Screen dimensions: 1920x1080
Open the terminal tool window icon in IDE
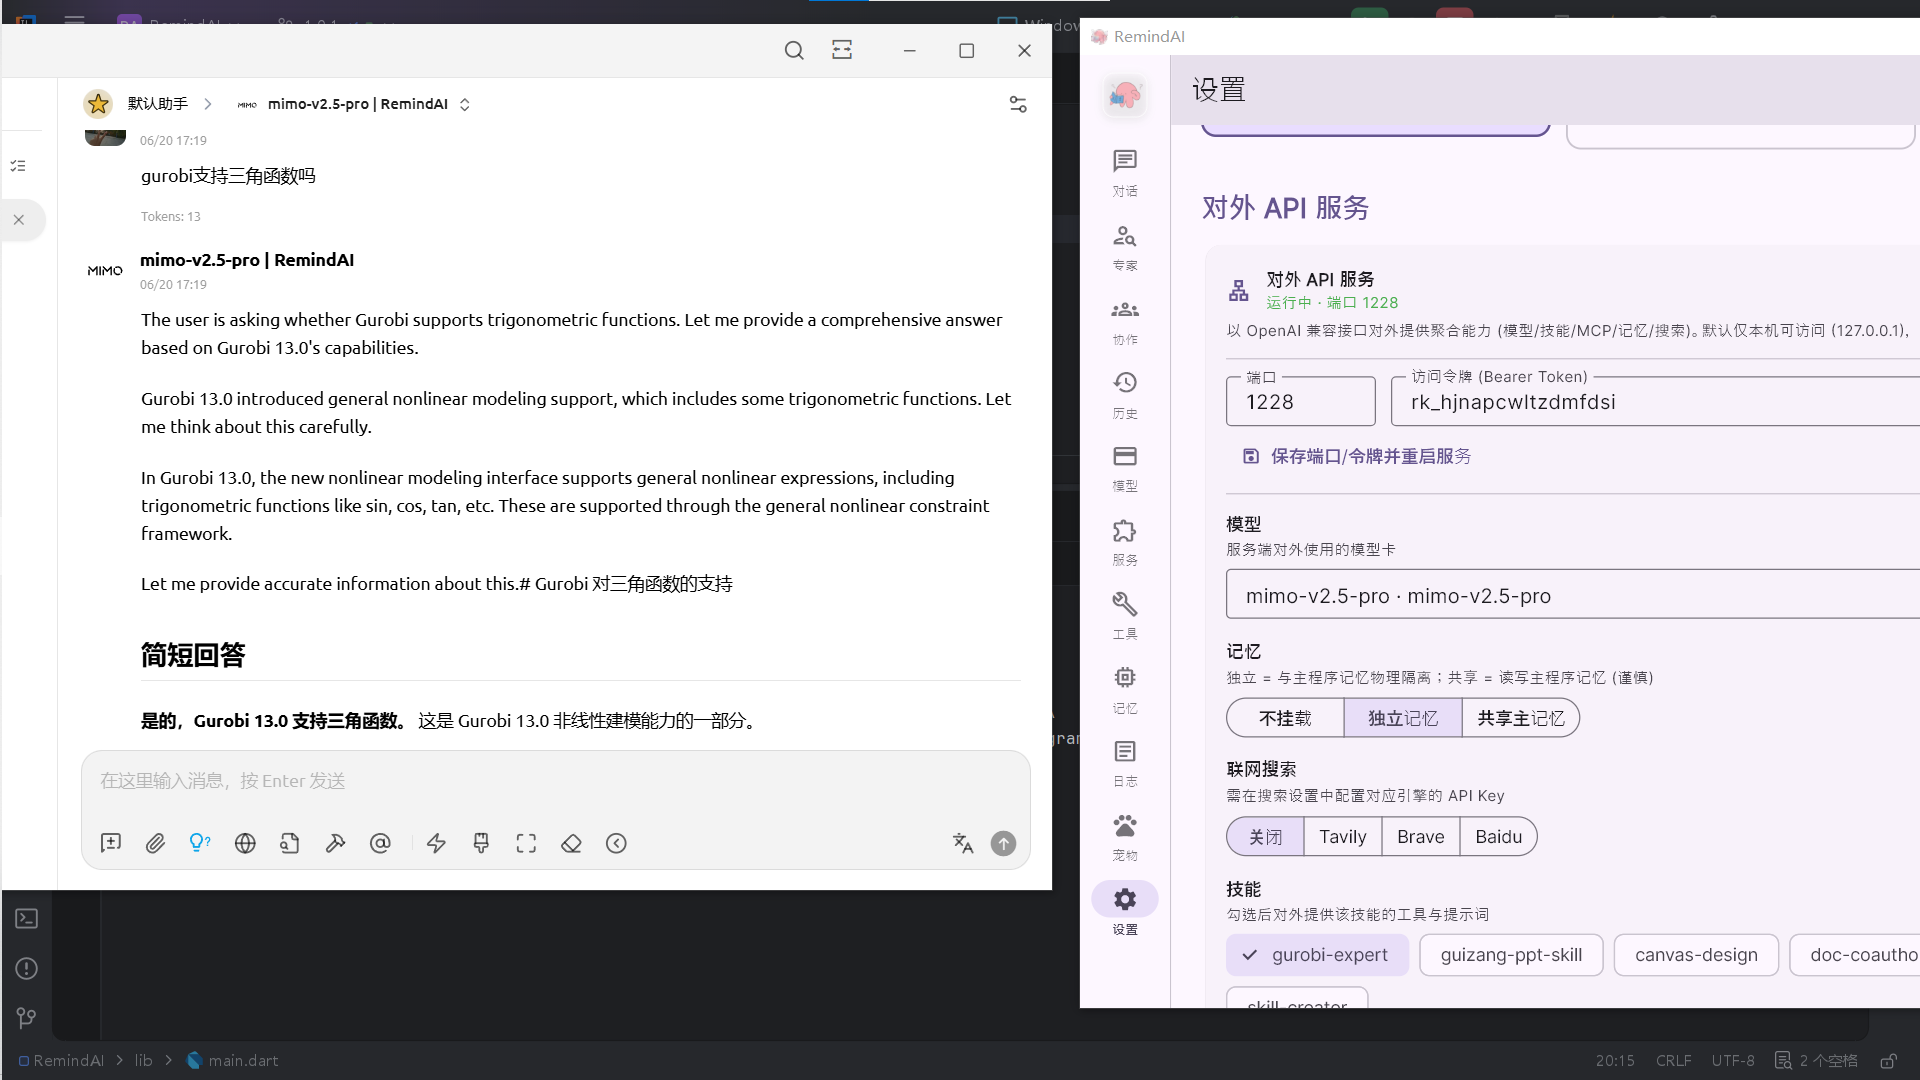click(27, 918)
